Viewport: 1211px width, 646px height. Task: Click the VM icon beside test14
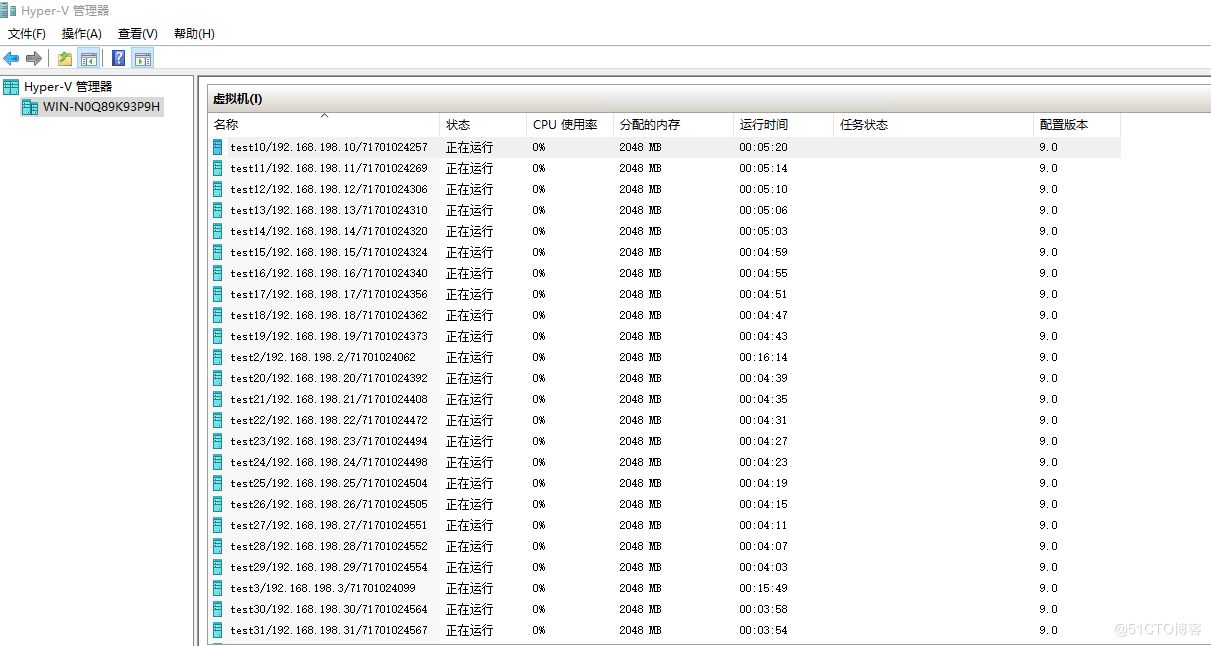point(218,231)
